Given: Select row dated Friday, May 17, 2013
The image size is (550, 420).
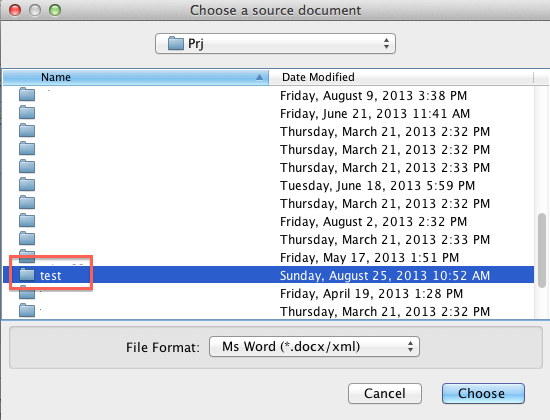Looking at the screenshot, I should click(x=268, y=257).
